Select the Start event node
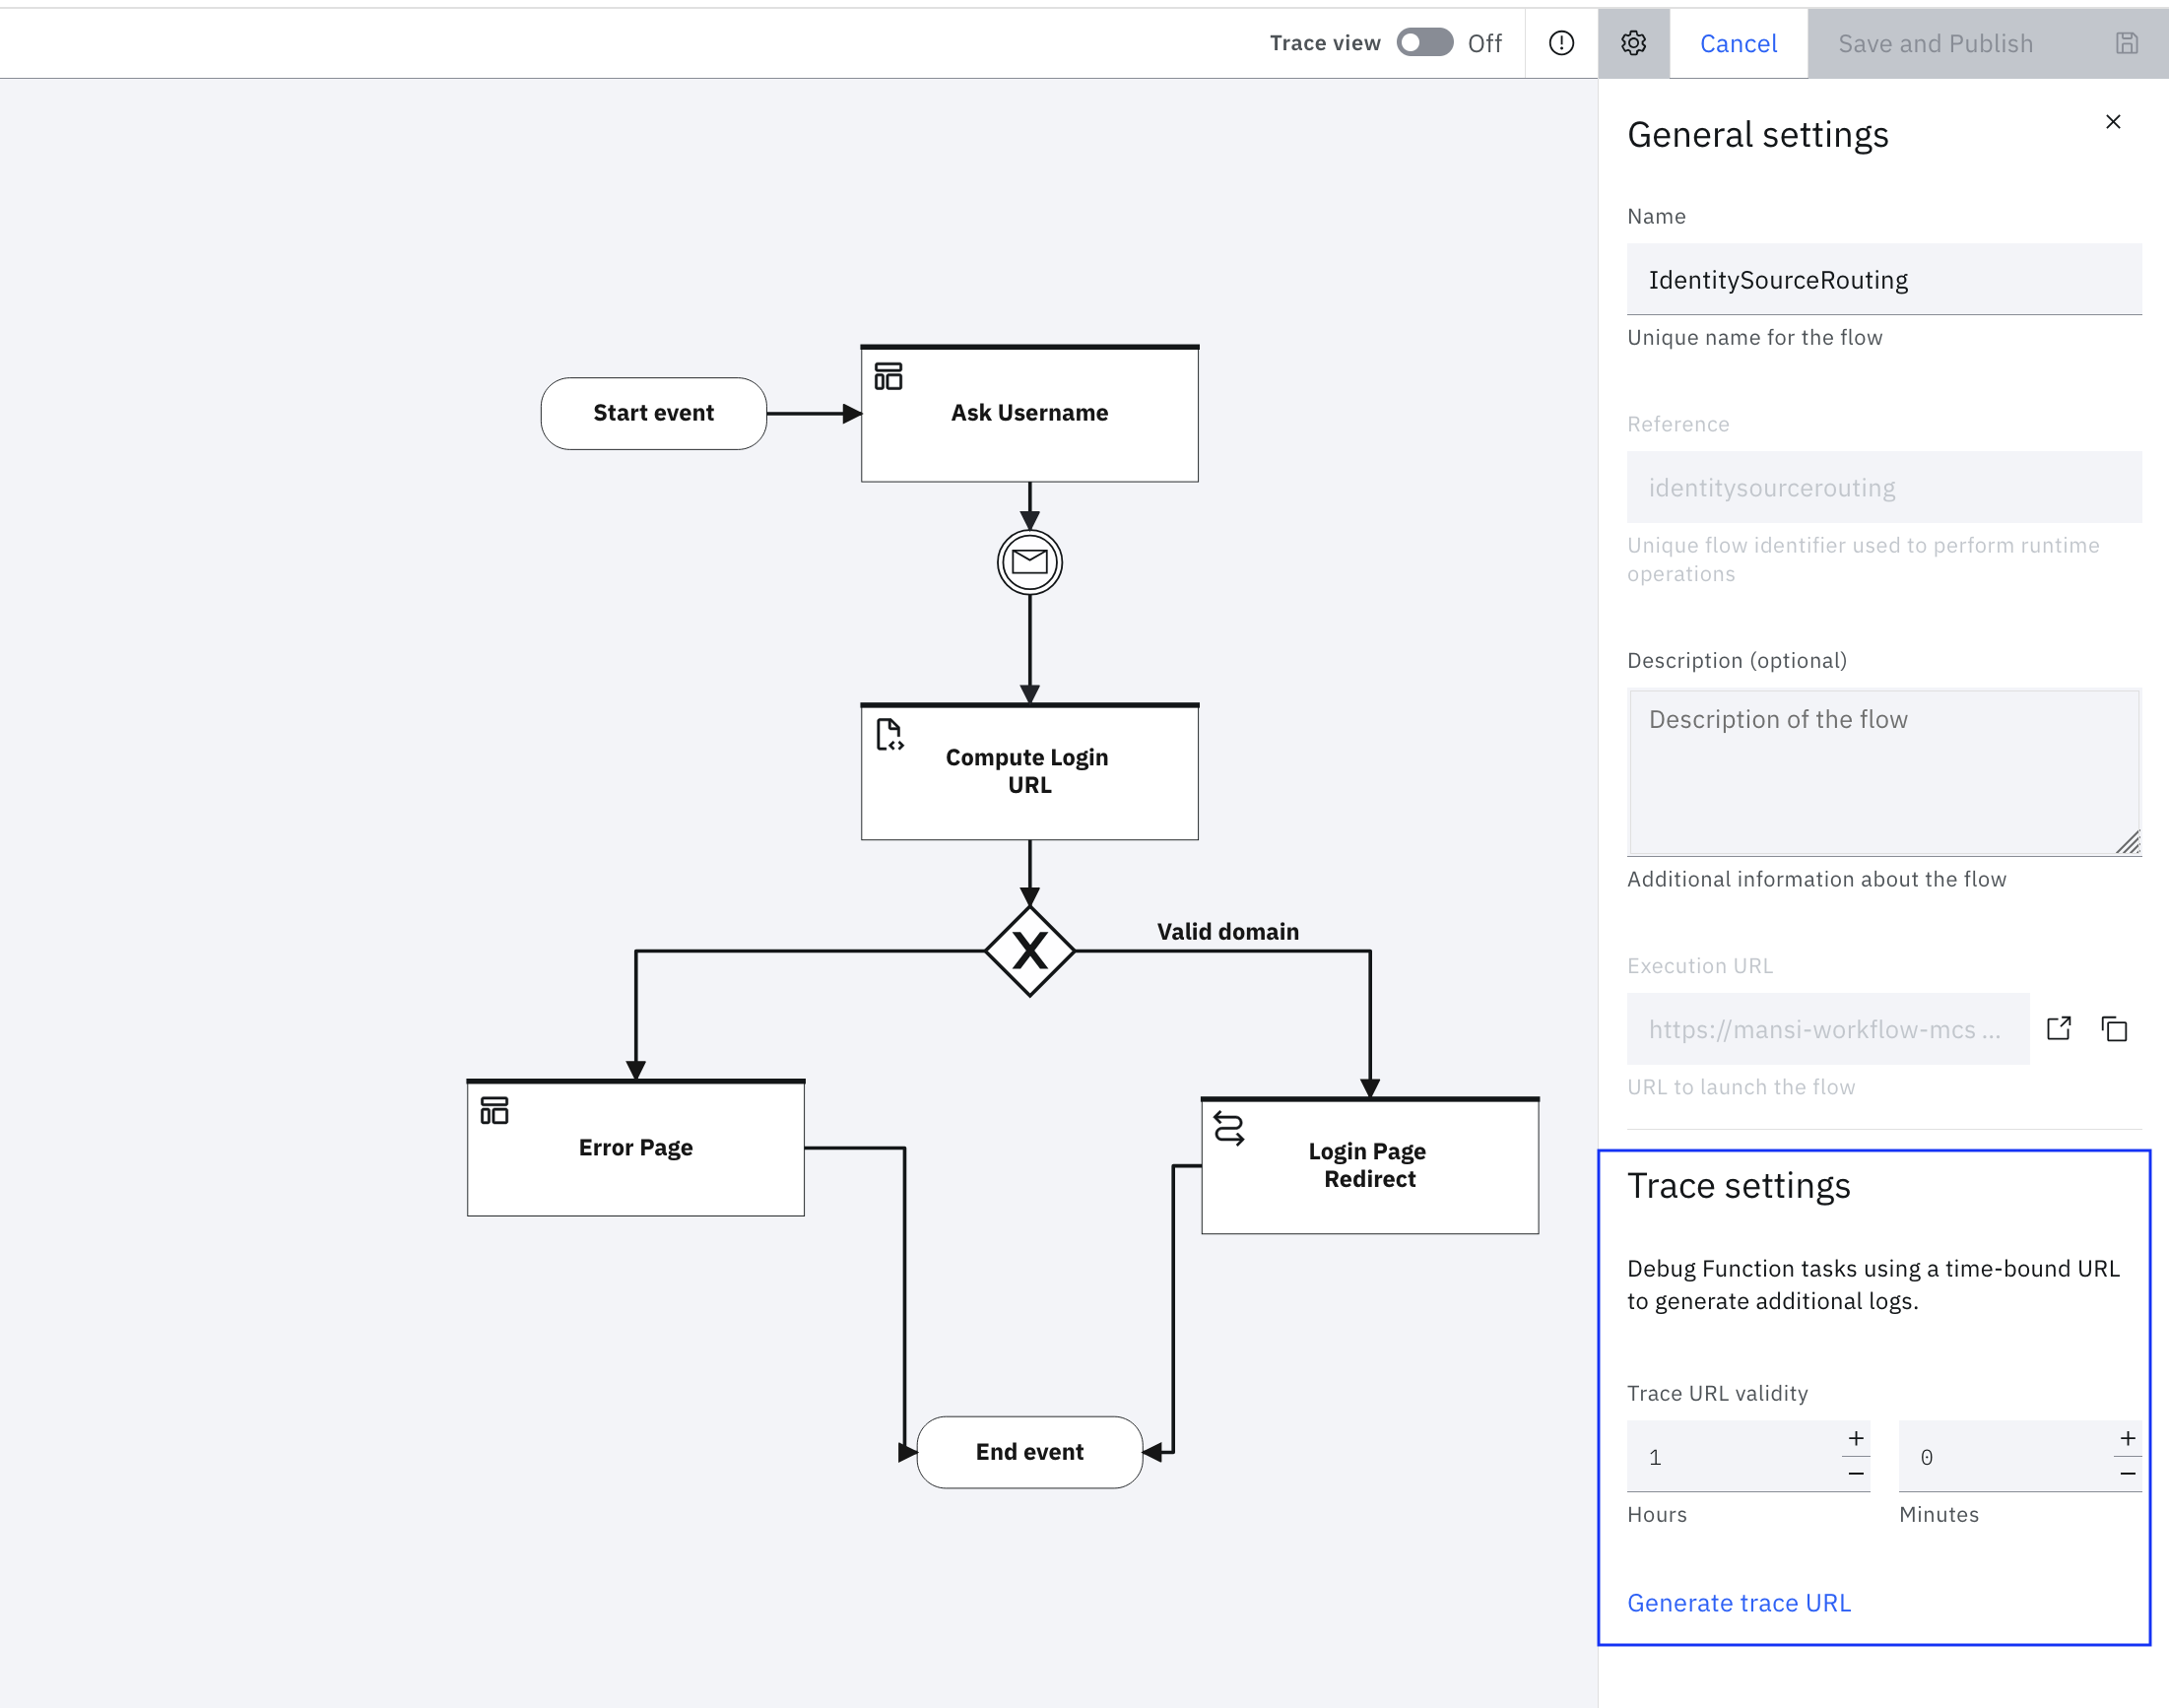The width and height of the screenshot is (2169, 1708). click(653, 413)
